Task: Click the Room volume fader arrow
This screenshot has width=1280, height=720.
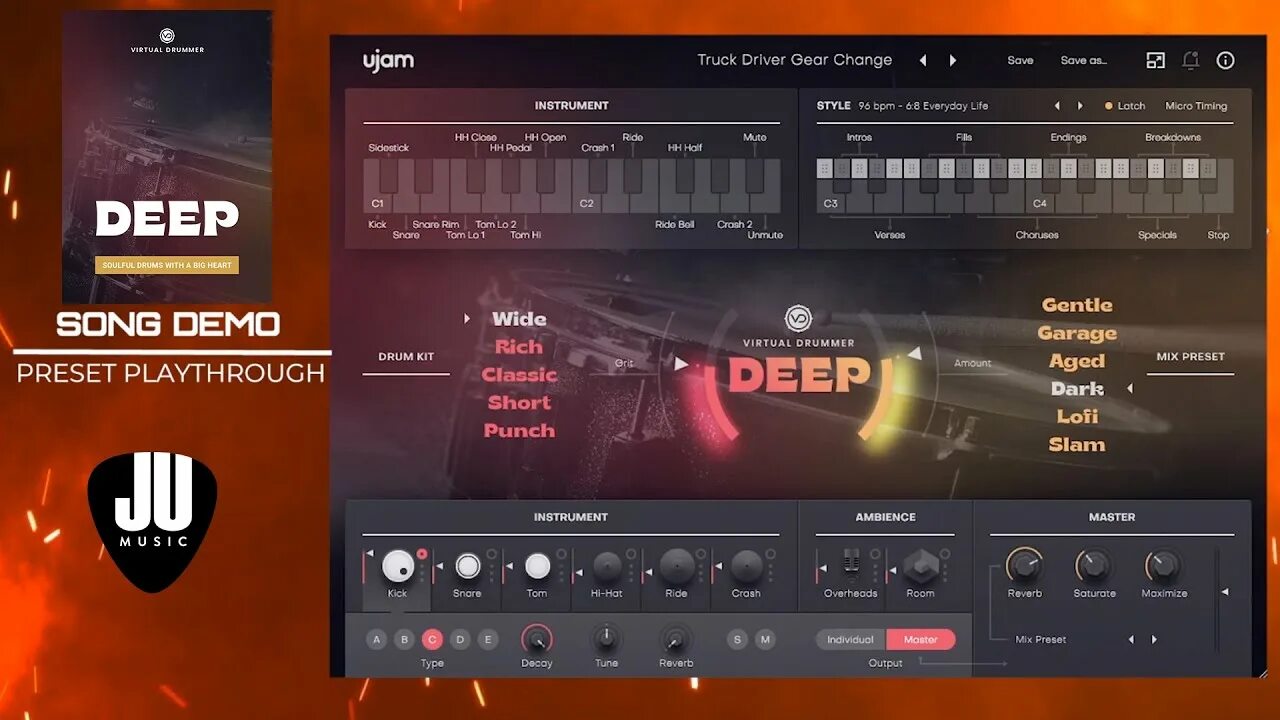Action: click(x=893, y=572)
